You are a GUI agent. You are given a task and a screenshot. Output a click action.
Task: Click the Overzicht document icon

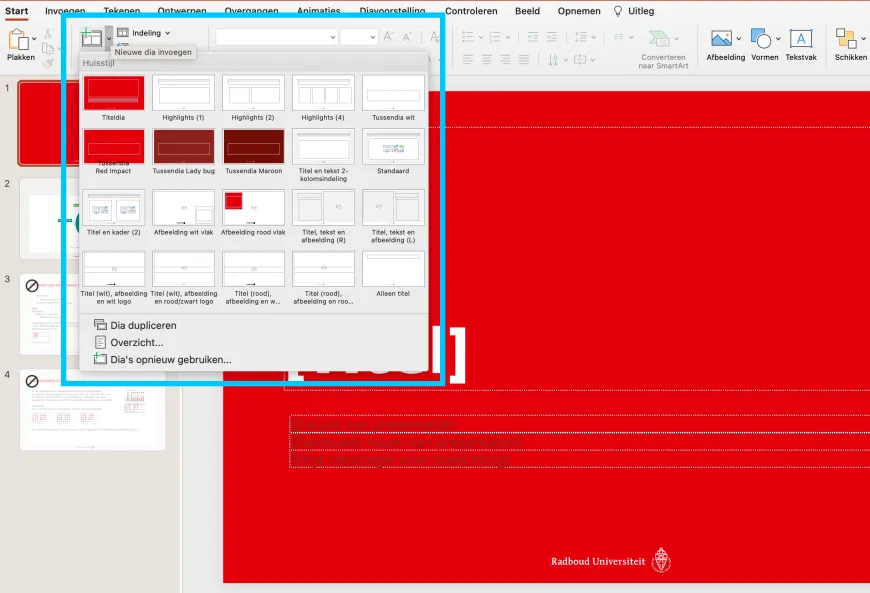(x=100, y=342)
